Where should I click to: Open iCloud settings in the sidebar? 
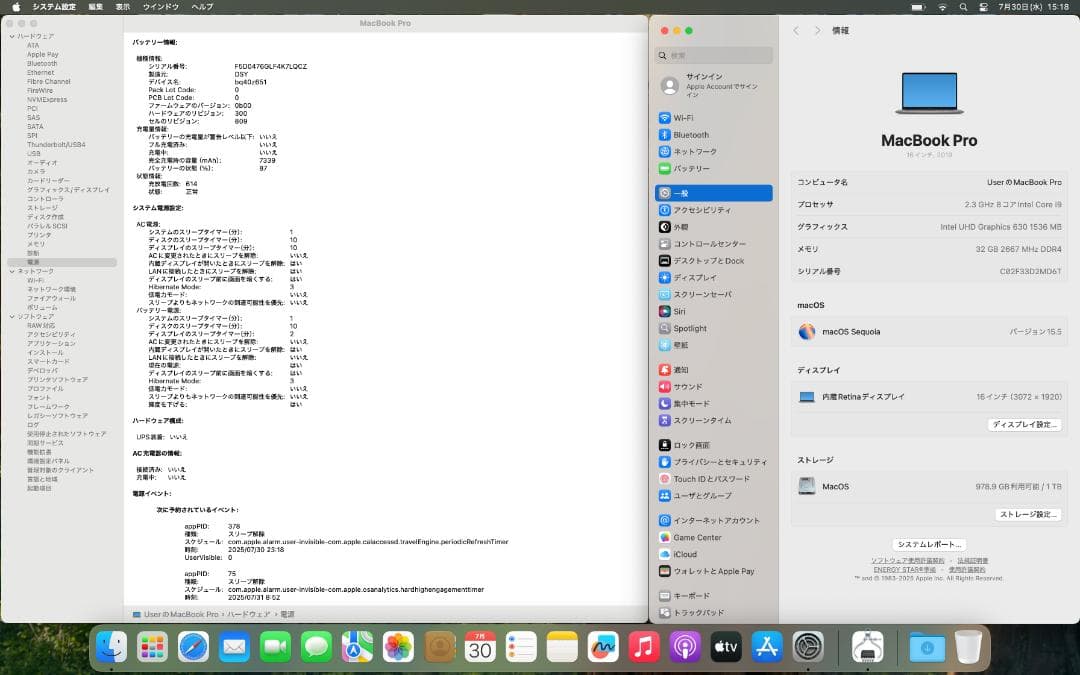tap(686, 554)
